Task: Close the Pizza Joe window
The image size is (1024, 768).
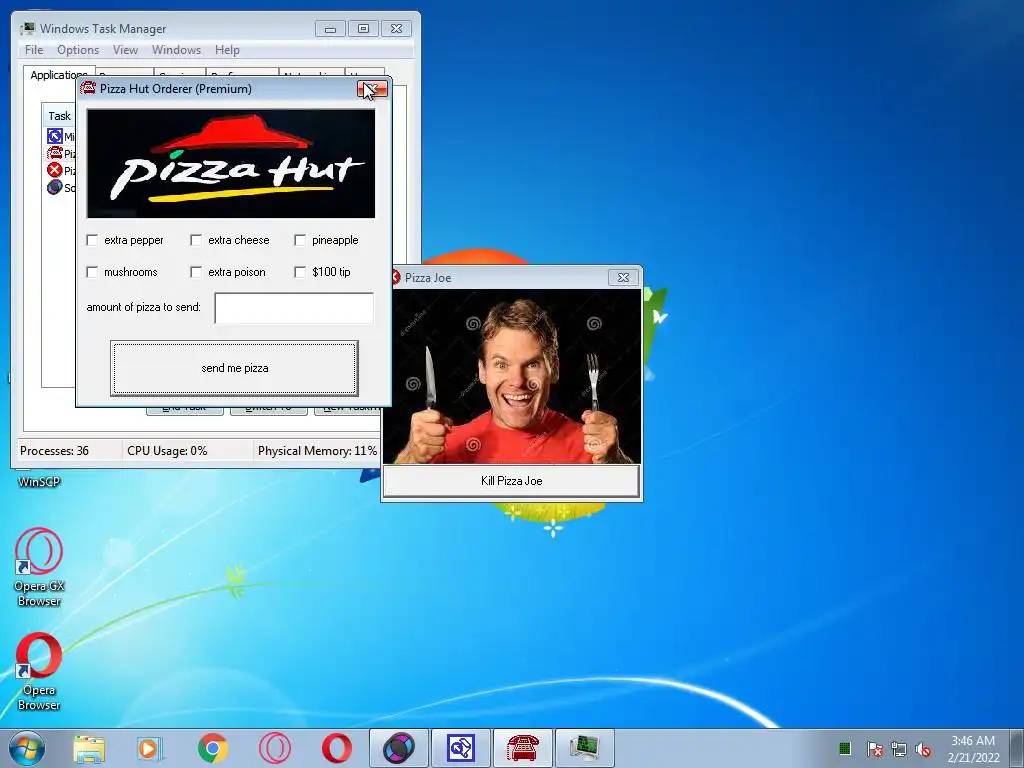Action: (623, 278)
